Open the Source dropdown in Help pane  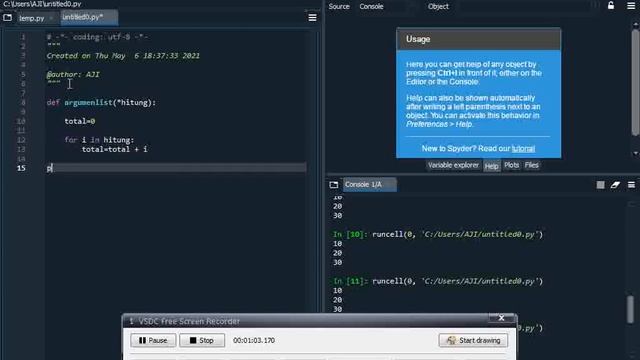(371, 6)
